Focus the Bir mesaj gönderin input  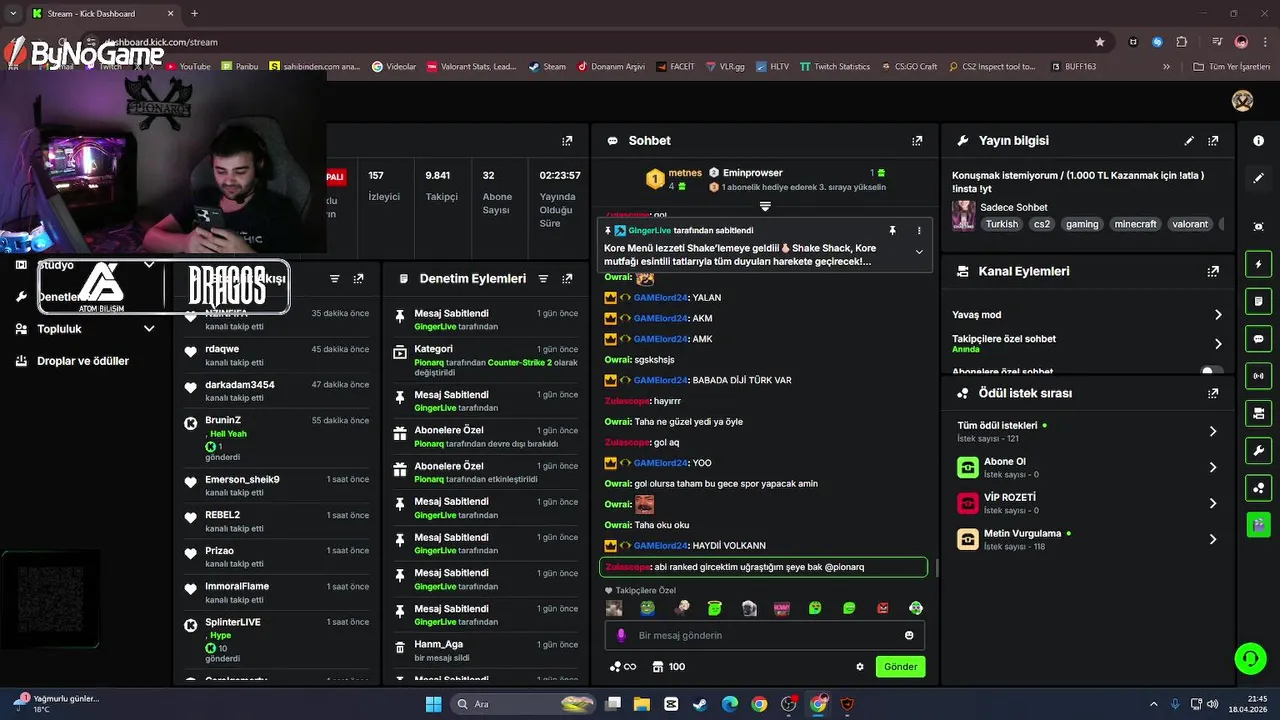765,635
